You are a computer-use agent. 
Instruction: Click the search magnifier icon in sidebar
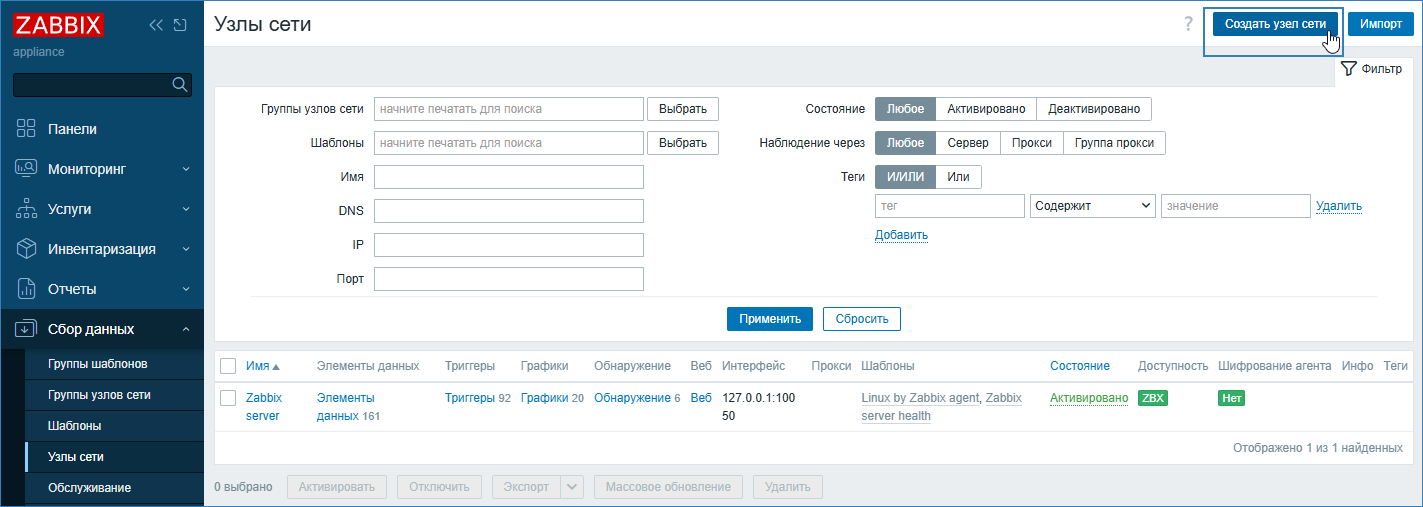coord(180,84)
